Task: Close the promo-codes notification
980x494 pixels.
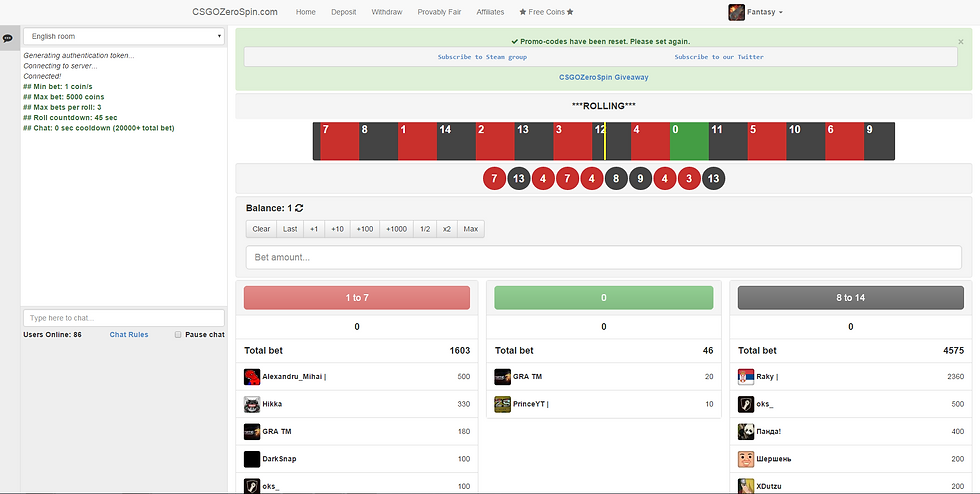Action: pos(961,42)
